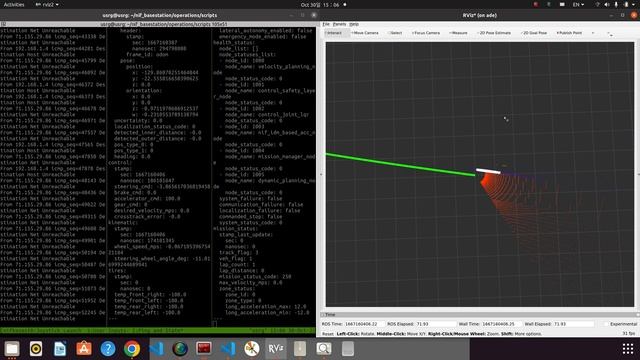Select the Move Camera tool
The width and height of the screenshot is (640, 360).
click(x=365, y=33)
